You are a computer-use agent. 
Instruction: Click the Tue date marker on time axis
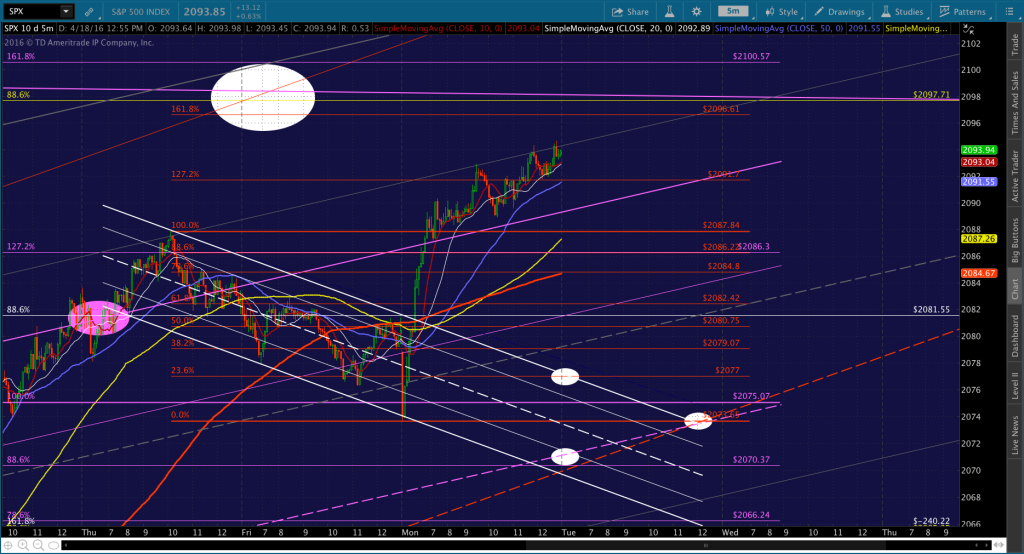(568, 532)
